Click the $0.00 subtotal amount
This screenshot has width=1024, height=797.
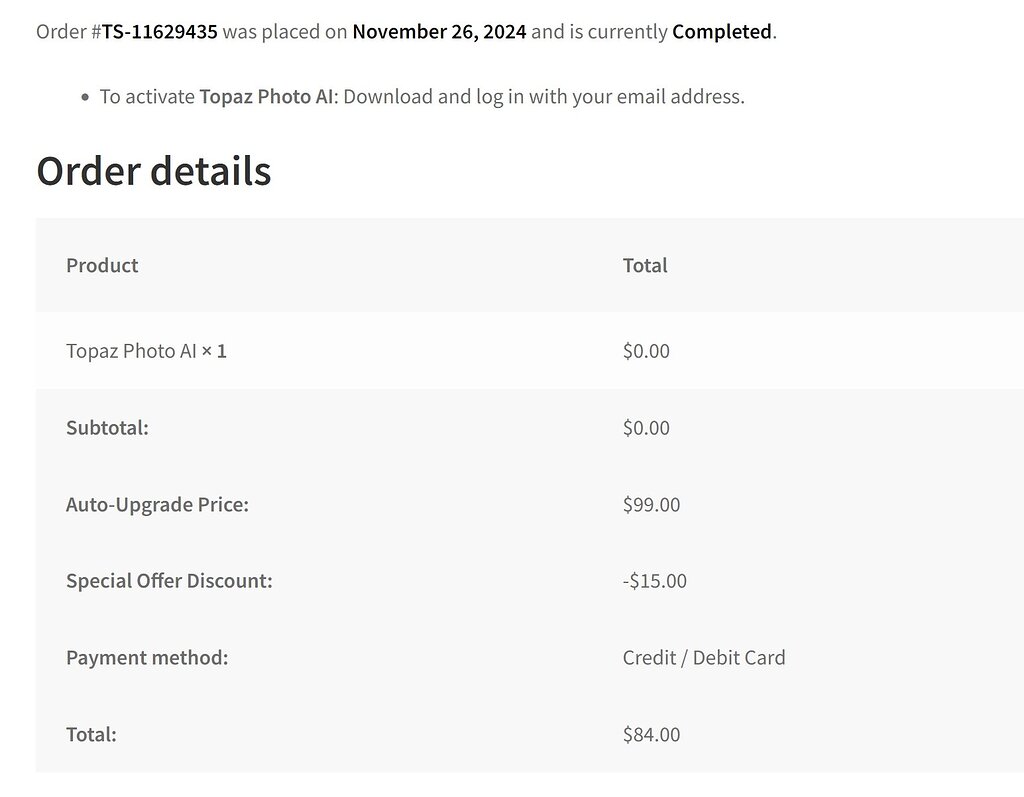tap(646, 428)
